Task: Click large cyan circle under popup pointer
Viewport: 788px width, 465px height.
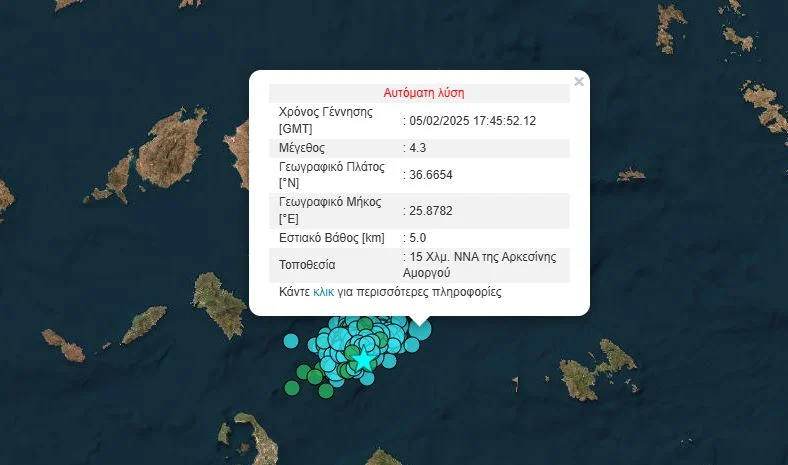Action: pyautogui.click(x=420, y=327)
